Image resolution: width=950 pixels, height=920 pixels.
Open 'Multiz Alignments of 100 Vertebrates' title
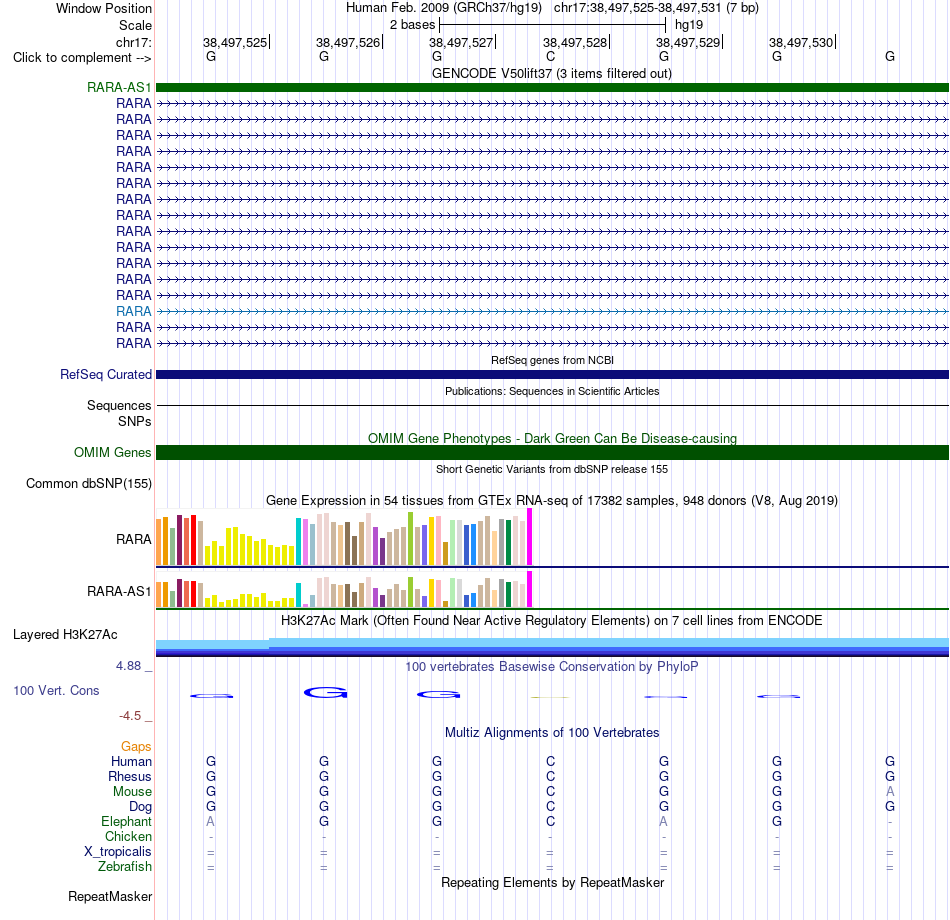pos(552,733)
